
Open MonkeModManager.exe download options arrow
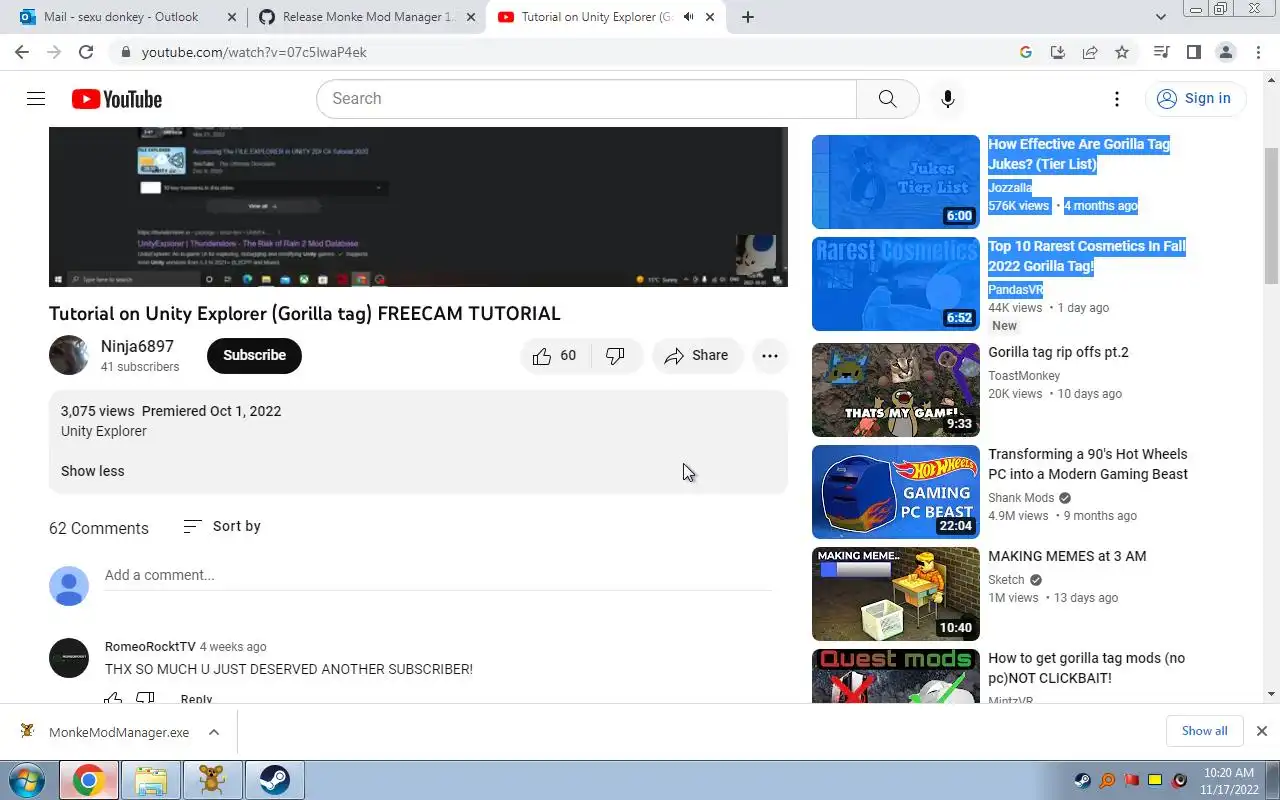tap(214, 732)
